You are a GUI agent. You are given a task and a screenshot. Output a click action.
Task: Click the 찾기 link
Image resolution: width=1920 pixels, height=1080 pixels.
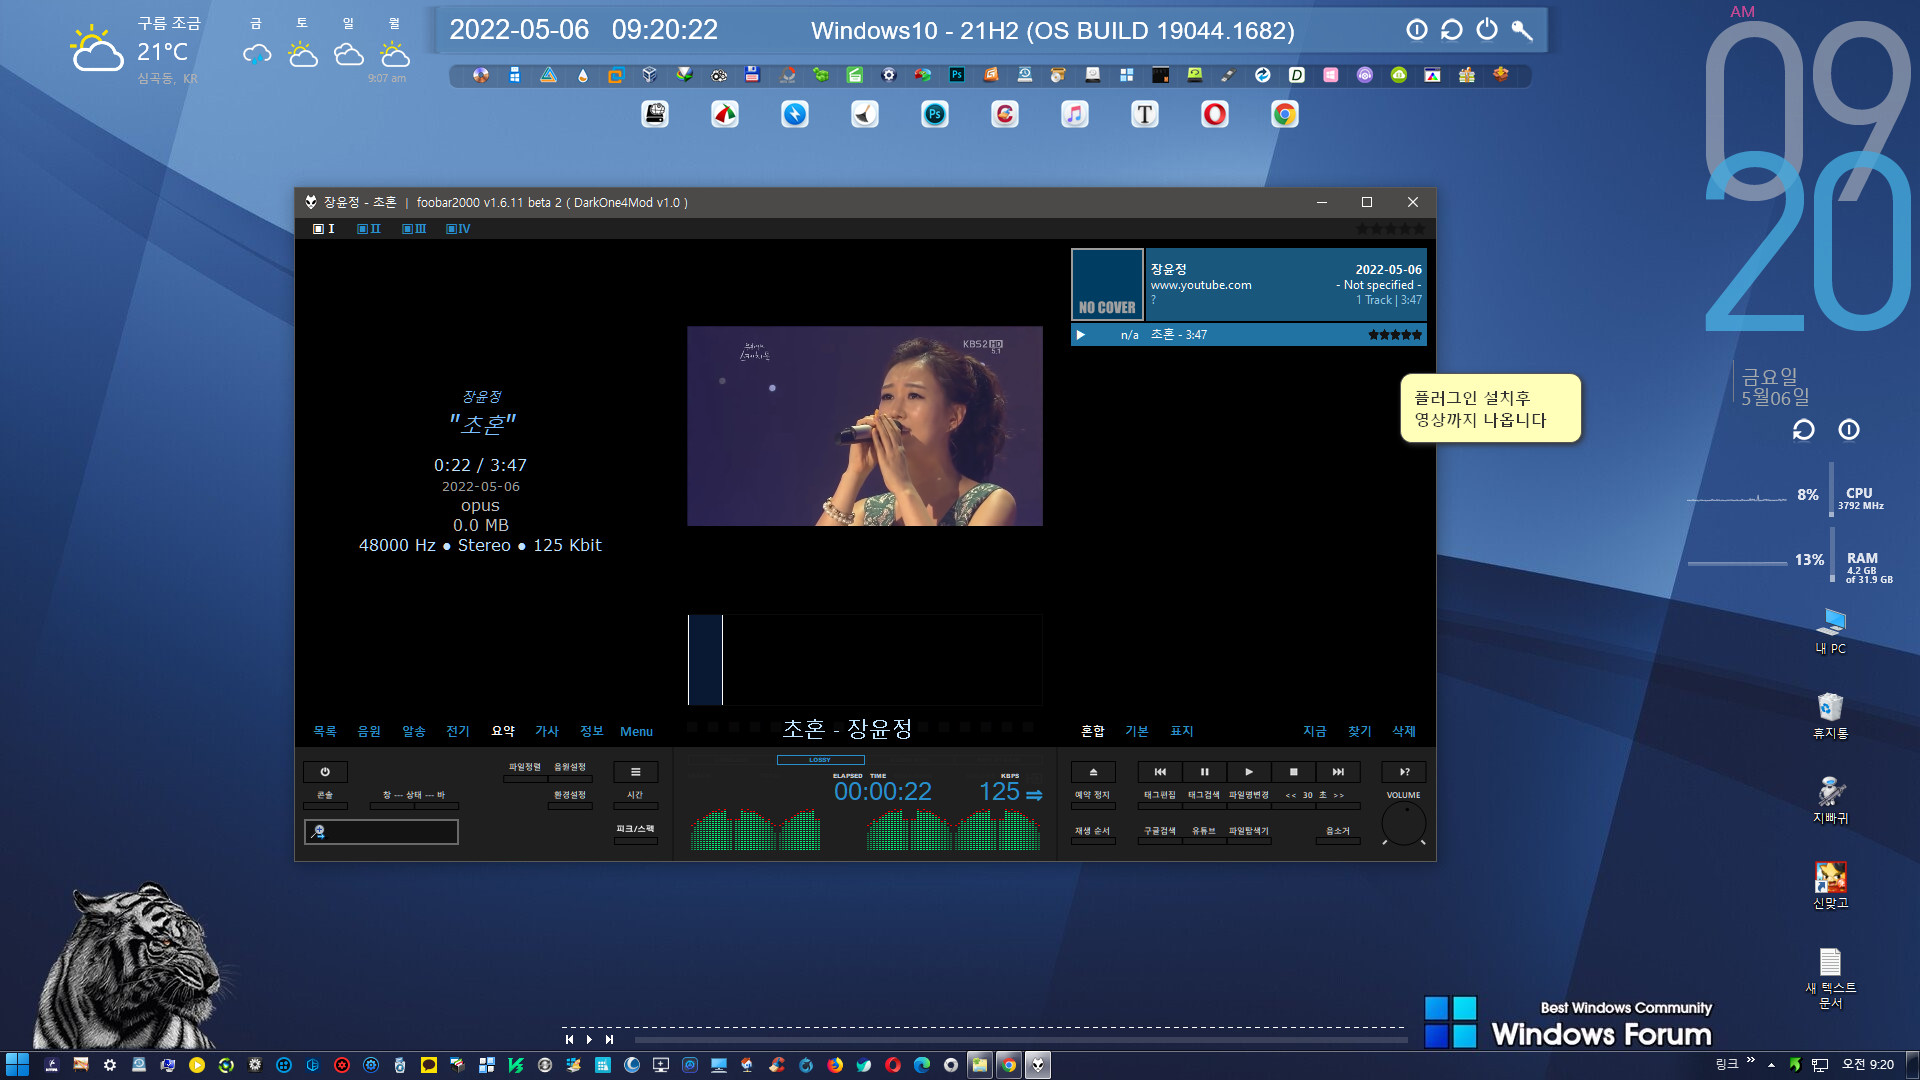point(1360,731)
